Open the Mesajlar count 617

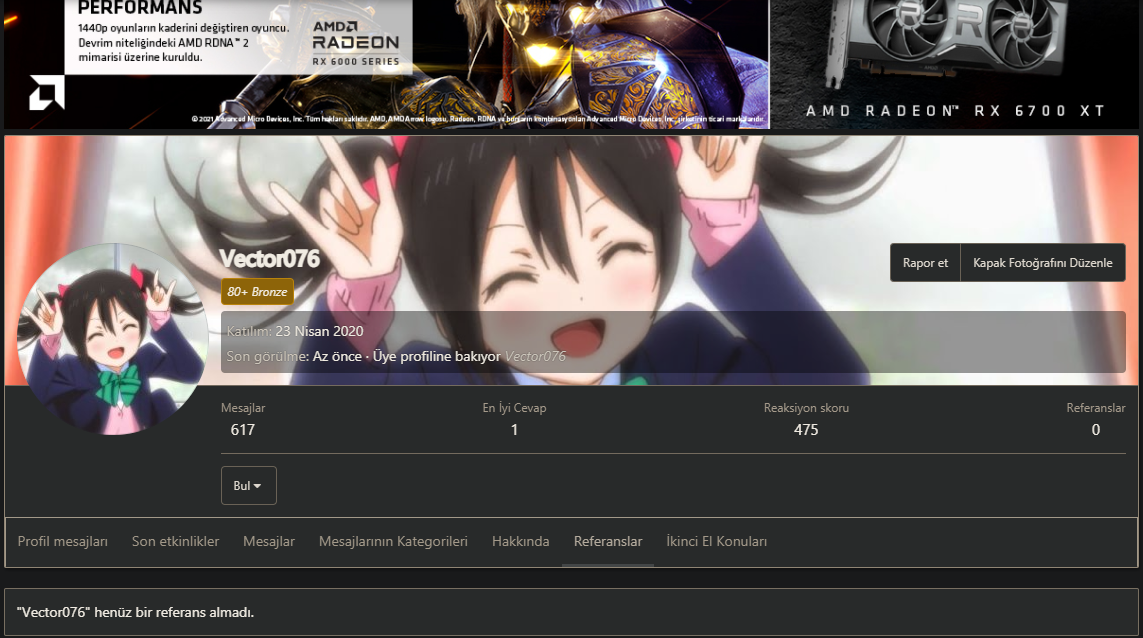243,430
